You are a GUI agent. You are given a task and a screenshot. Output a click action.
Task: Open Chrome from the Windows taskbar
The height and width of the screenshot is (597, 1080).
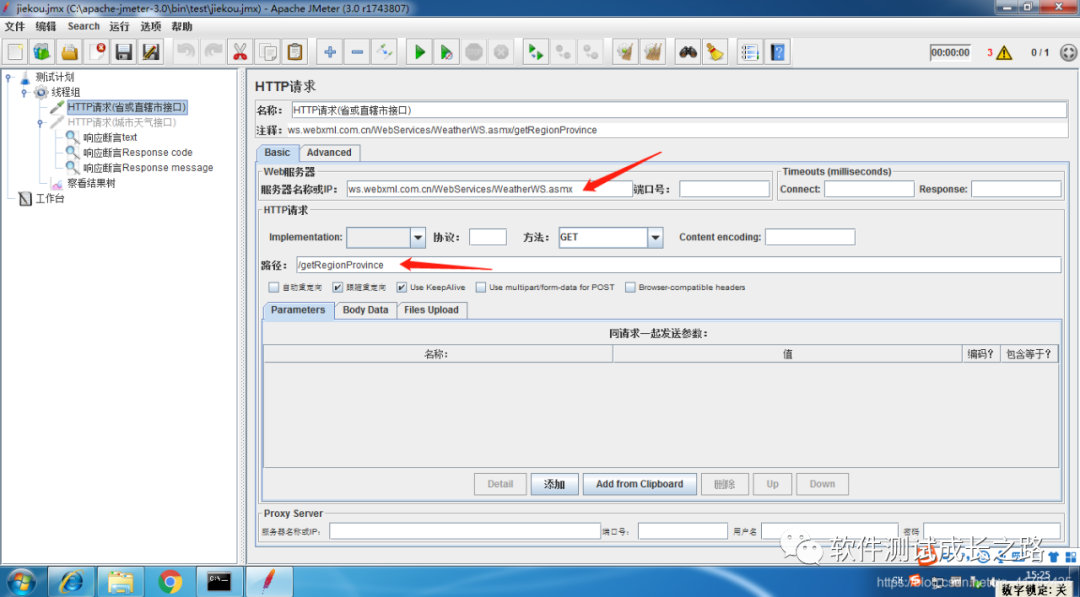[x=170, y=582]
